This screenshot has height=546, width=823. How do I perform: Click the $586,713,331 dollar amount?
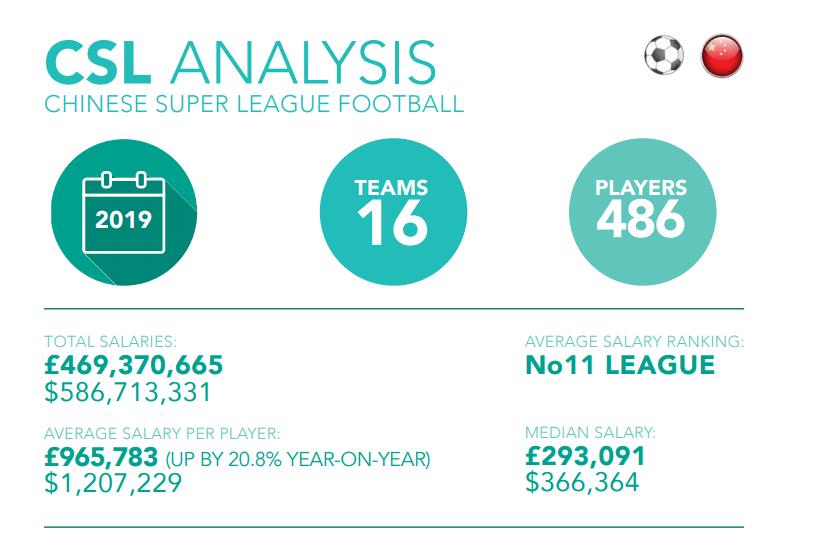[129, 391]
